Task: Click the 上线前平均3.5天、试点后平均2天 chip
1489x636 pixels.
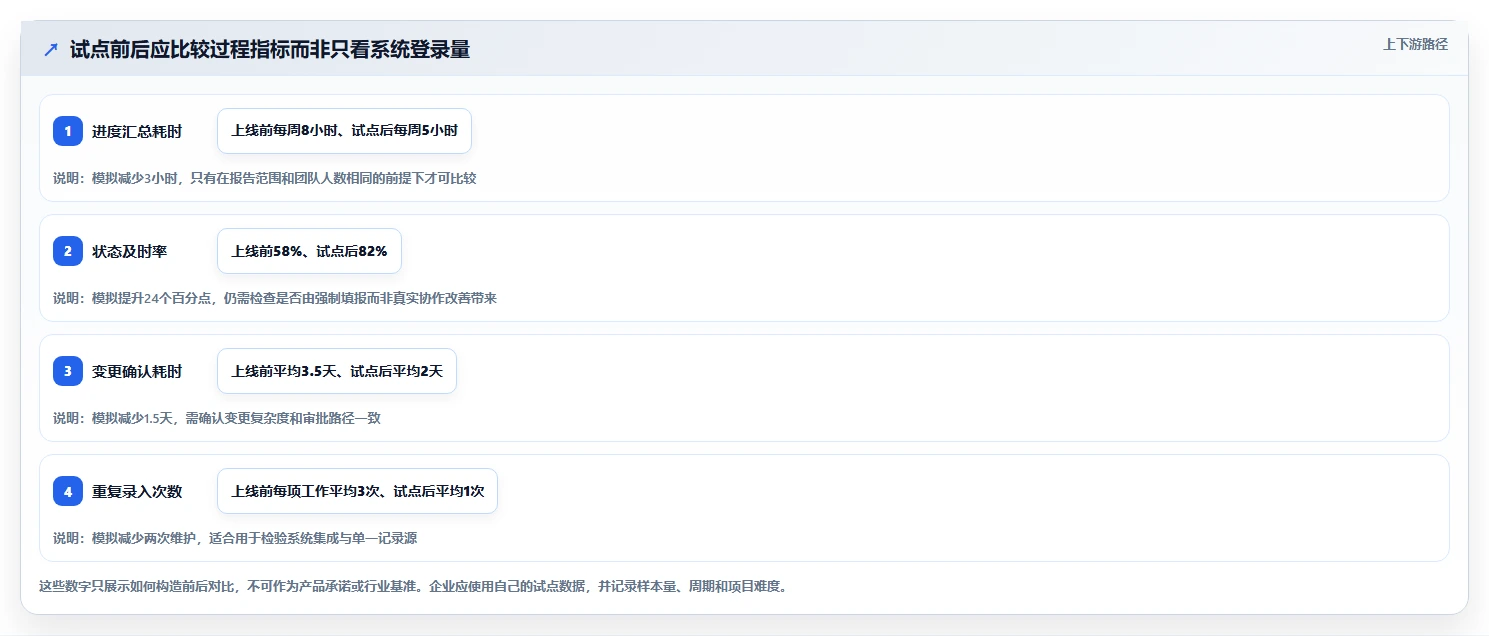Action: click(x=337, y=371)
